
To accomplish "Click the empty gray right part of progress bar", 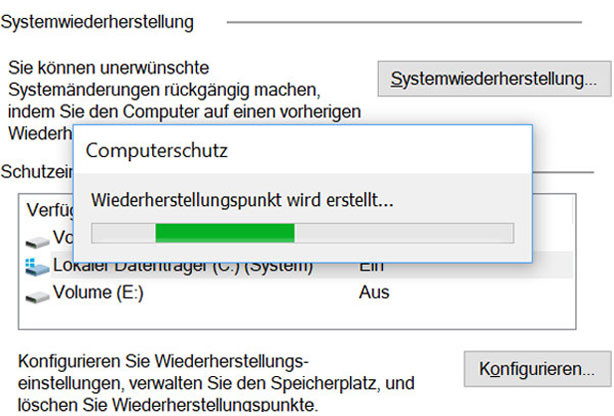I will click(404, 233).
